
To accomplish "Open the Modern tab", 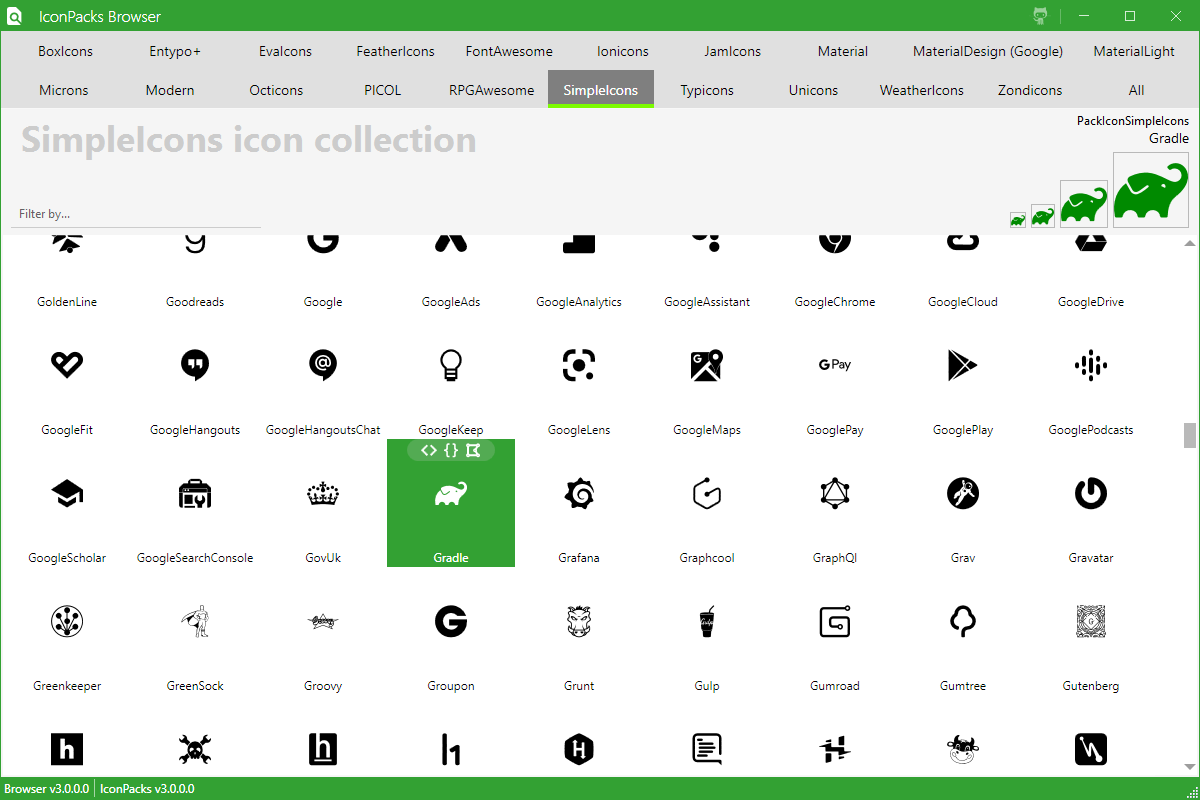I will (x=170, y=90).
